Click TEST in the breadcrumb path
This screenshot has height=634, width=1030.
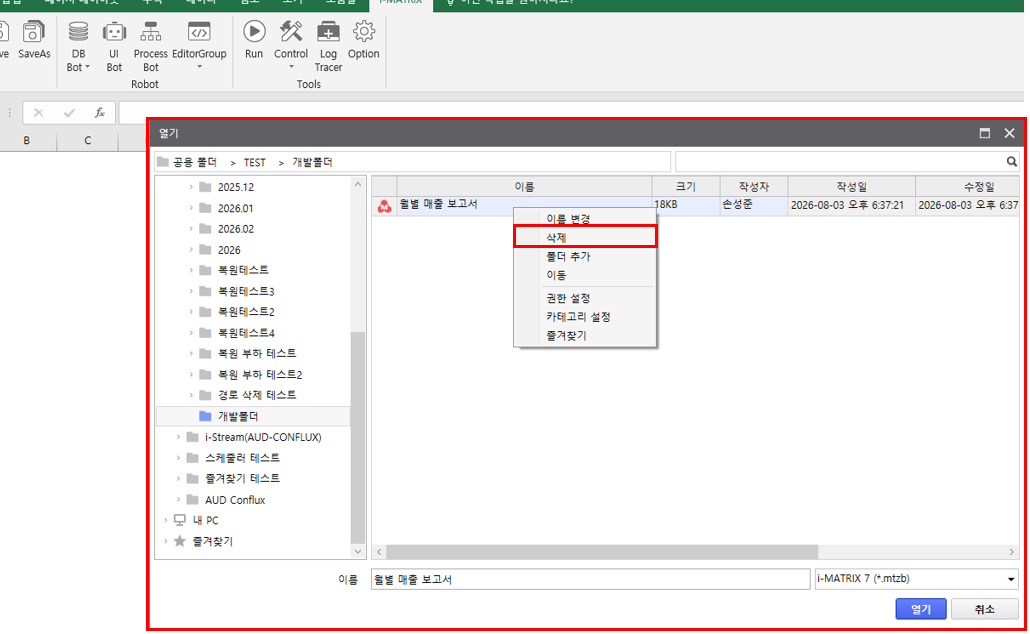coord(255,162)
